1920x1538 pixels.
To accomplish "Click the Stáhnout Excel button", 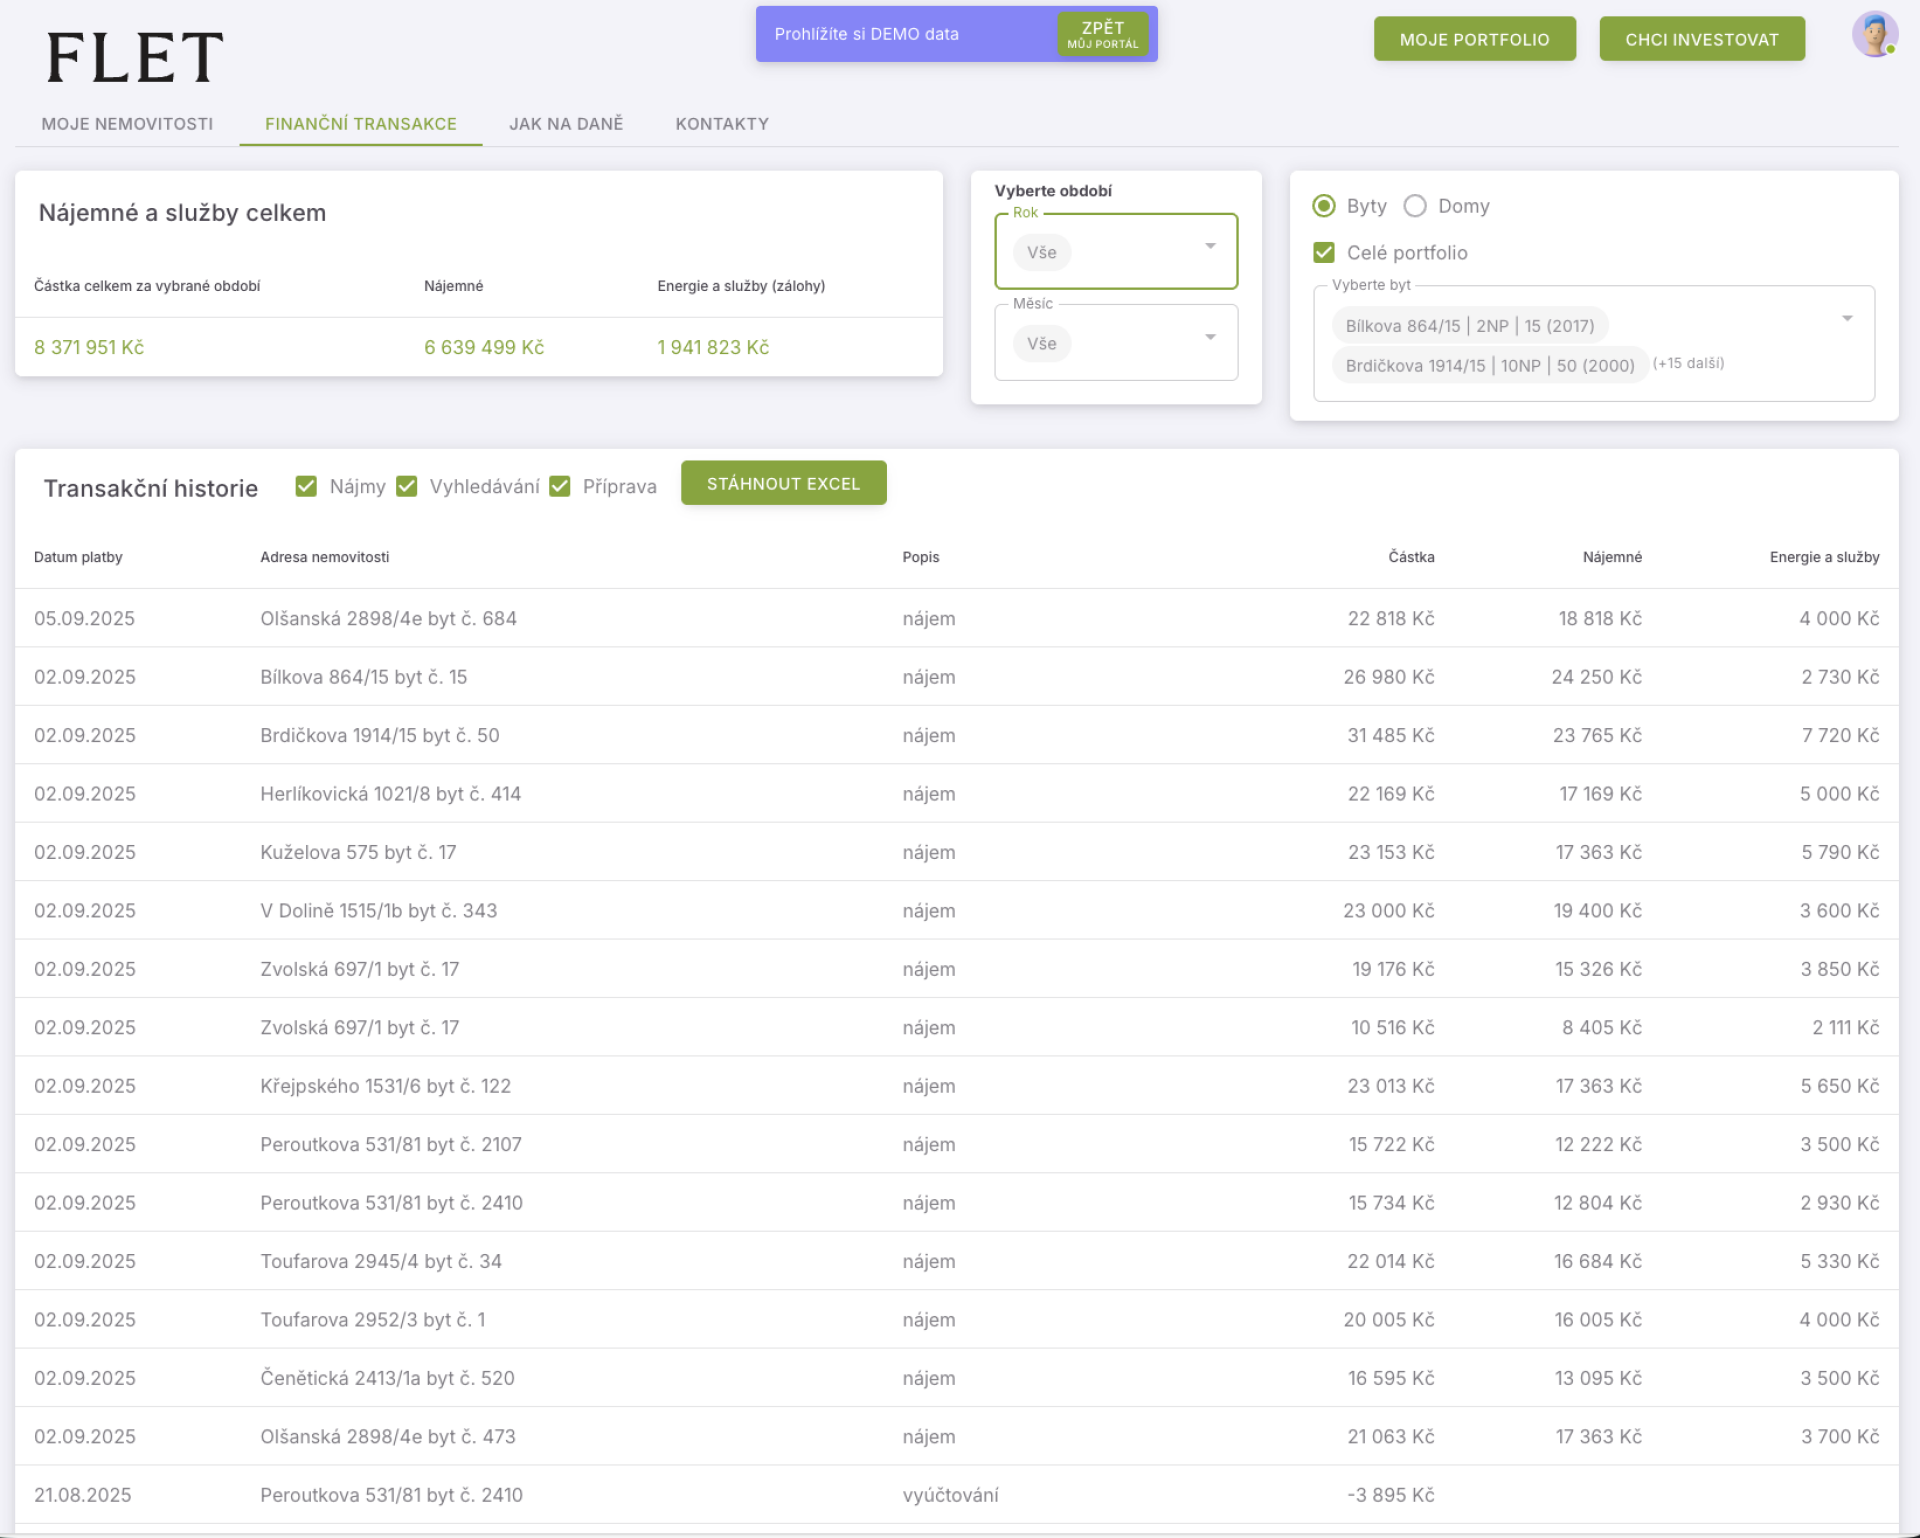I will pyautogui.click(x=783, y=484).
